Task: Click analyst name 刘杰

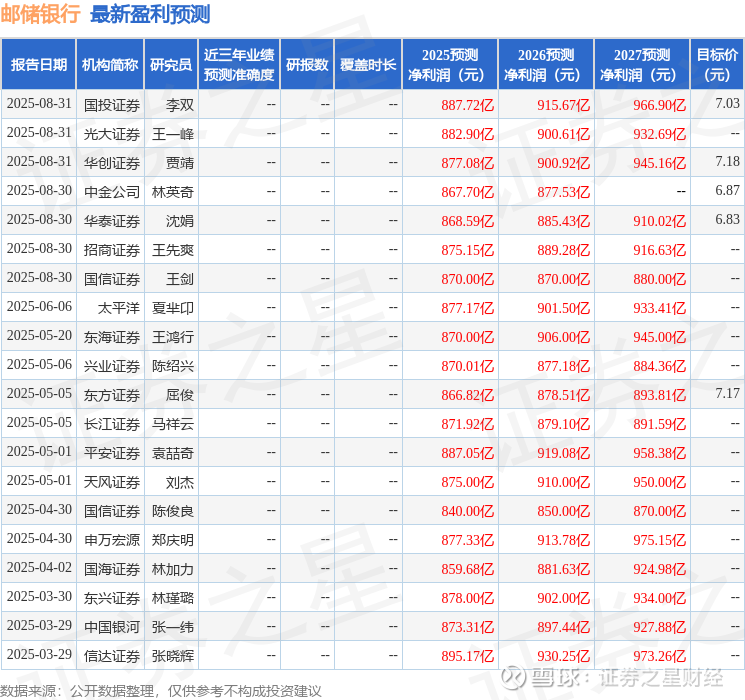Action: tap(180, 482)
